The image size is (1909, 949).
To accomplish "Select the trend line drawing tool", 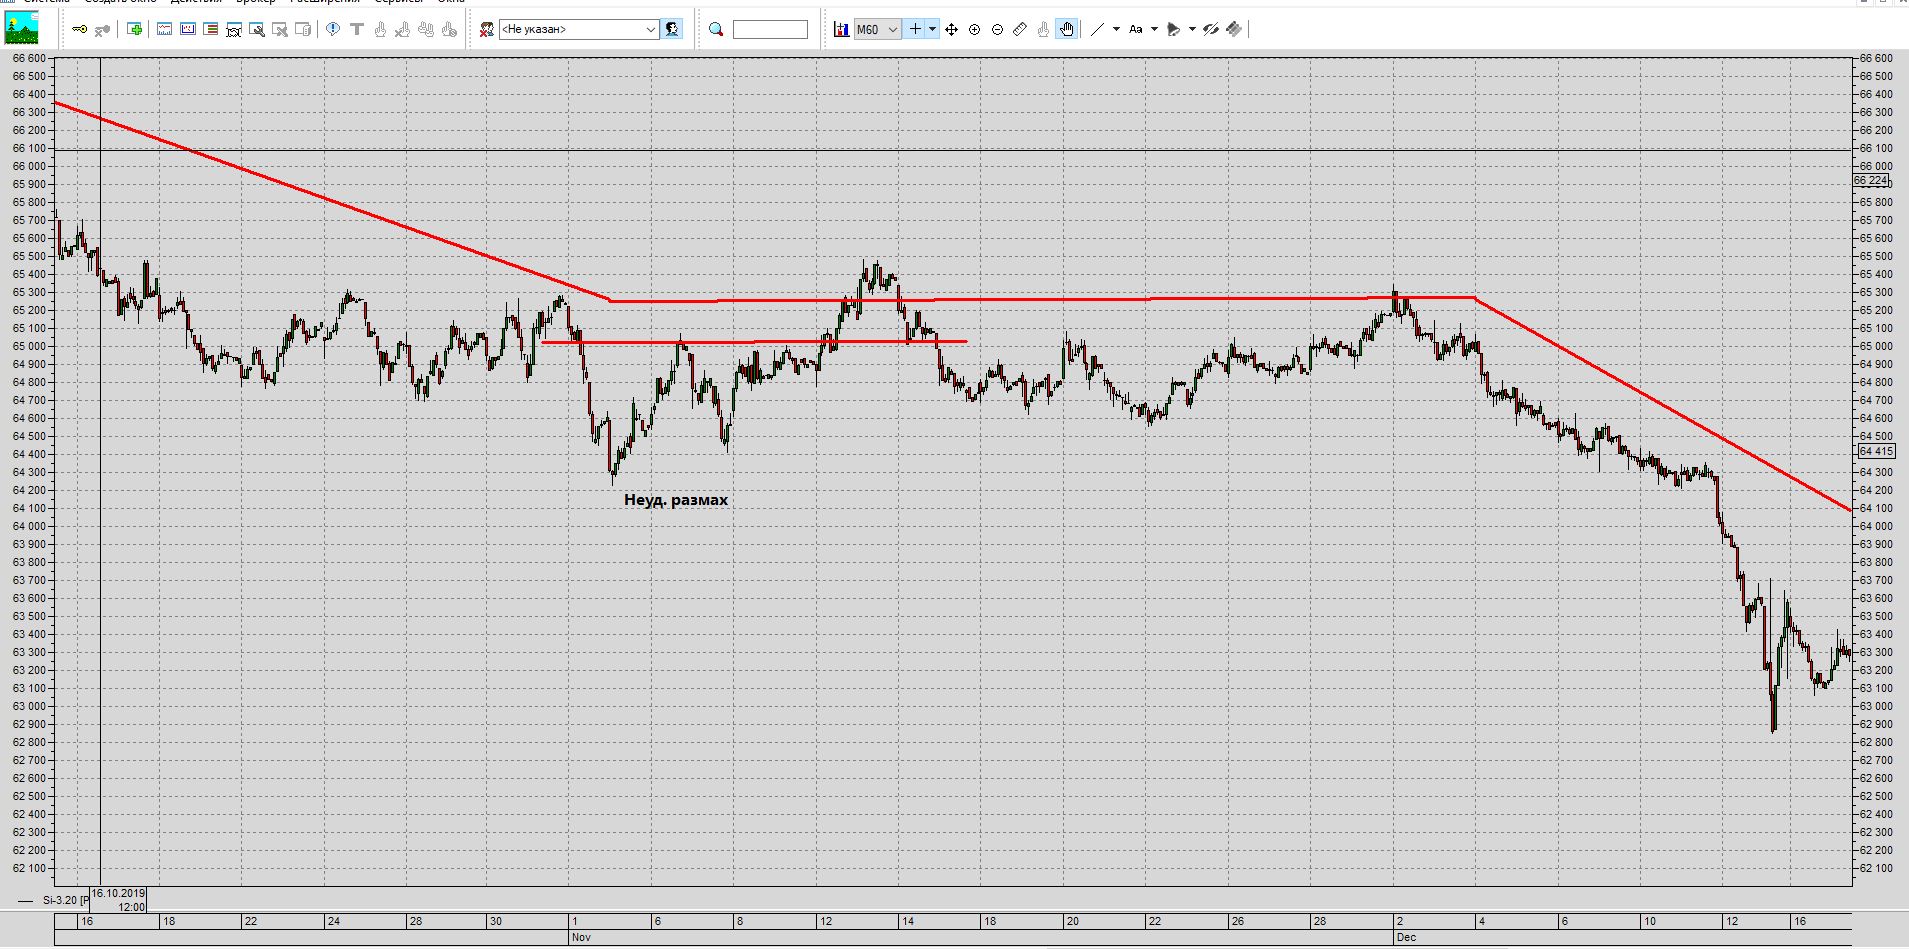I will (x=1097, y=30).
